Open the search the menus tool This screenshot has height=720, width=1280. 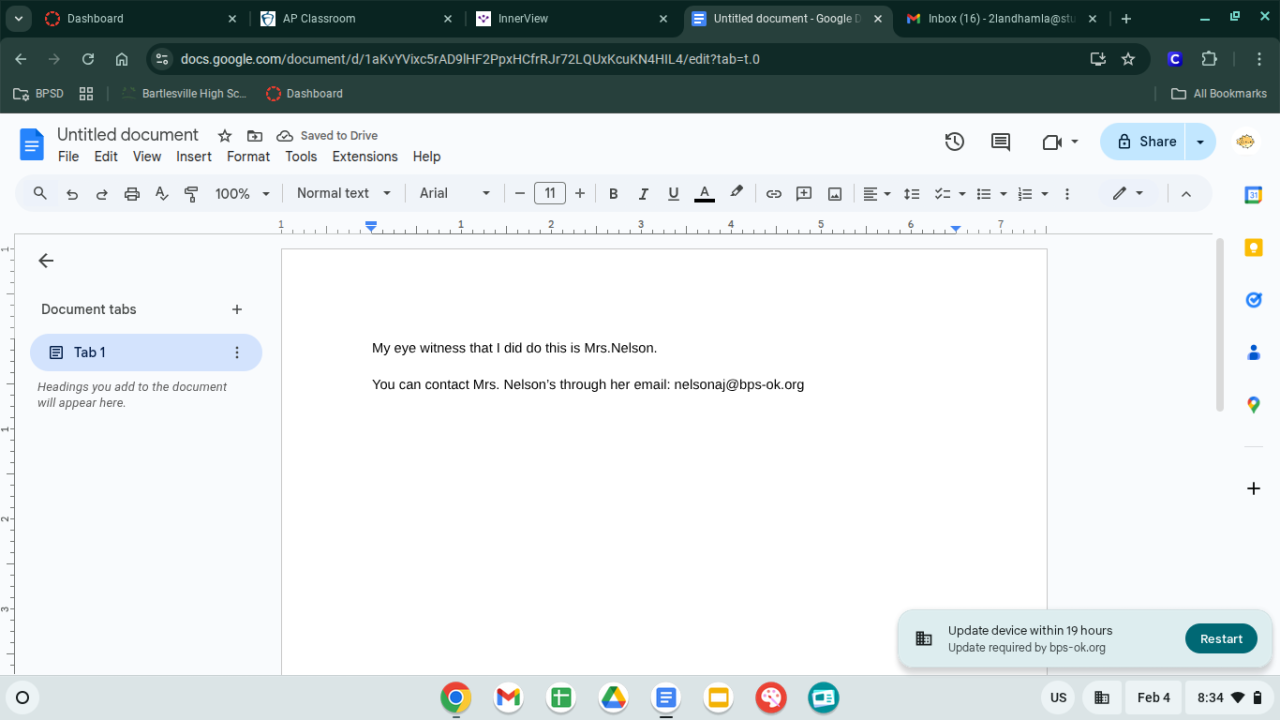(x=40, y=194)
